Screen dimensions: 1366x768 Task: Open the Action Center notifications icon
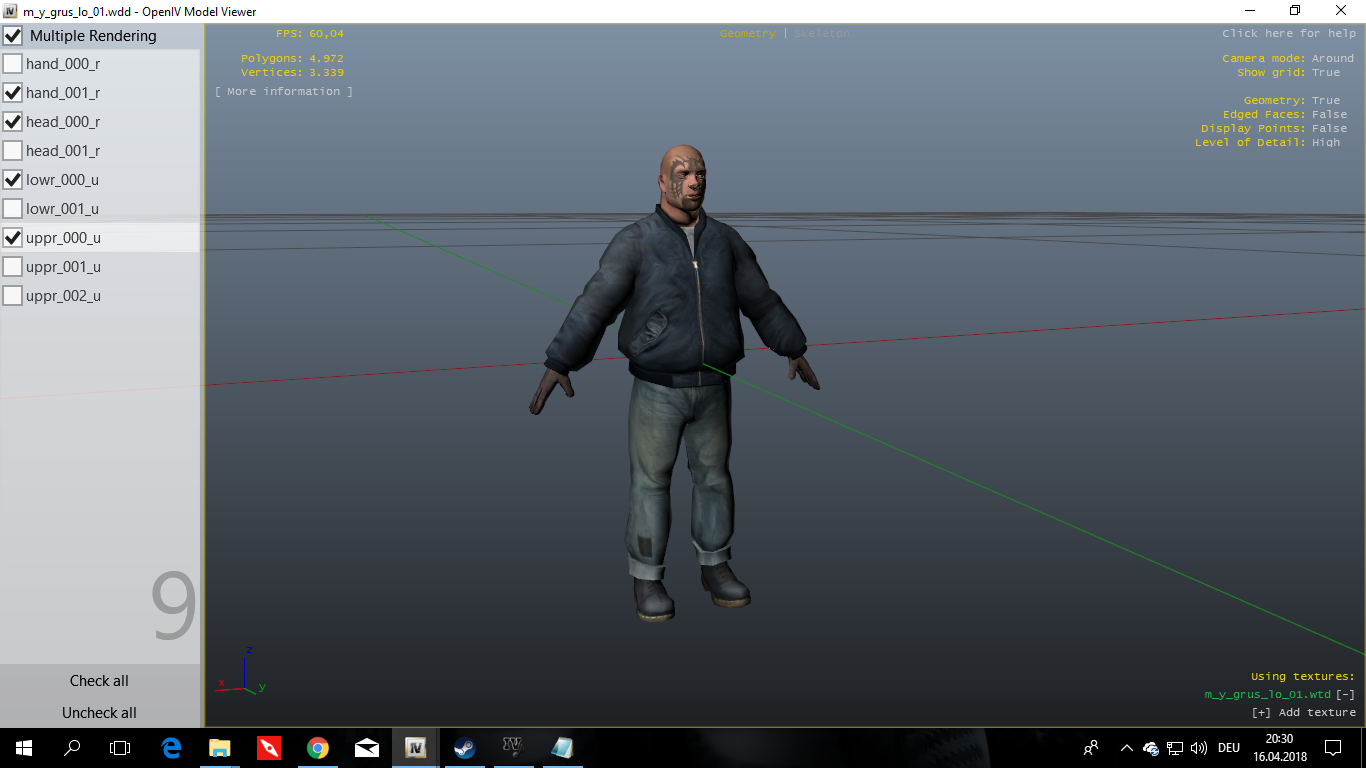[1332, 747]
